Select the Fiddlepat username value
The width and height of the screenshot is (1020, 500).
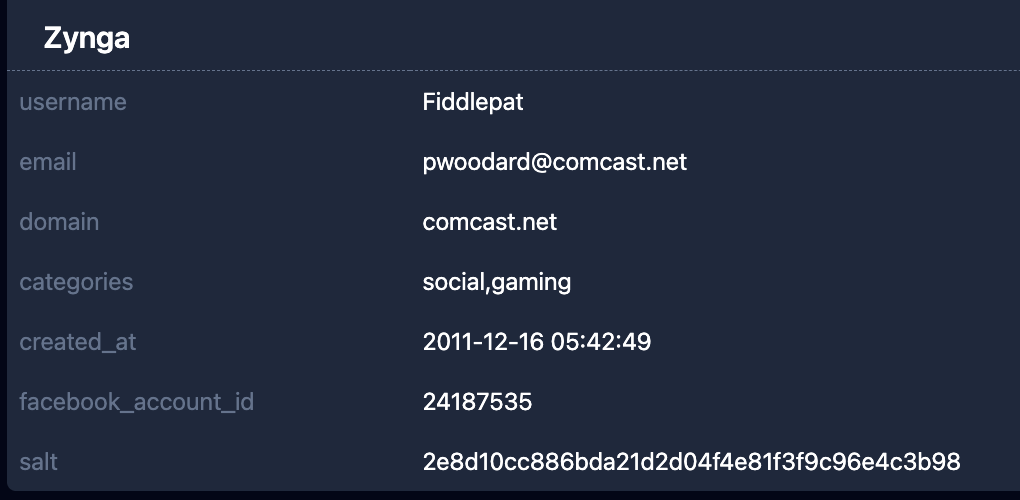coord(473,102)
